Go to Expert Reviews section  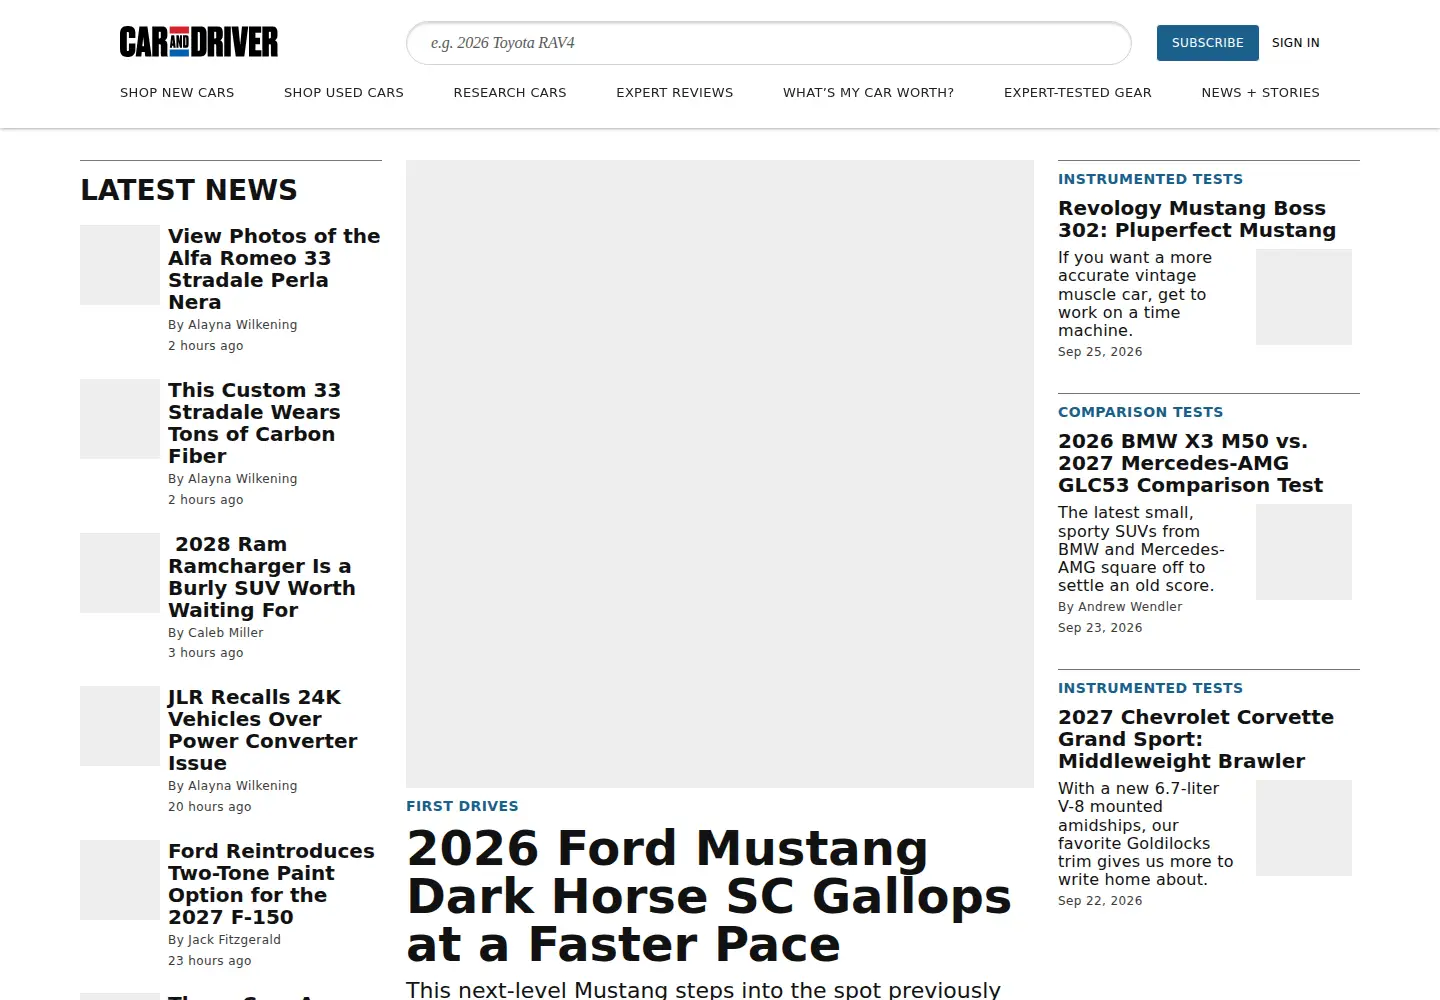click(674, 92)
